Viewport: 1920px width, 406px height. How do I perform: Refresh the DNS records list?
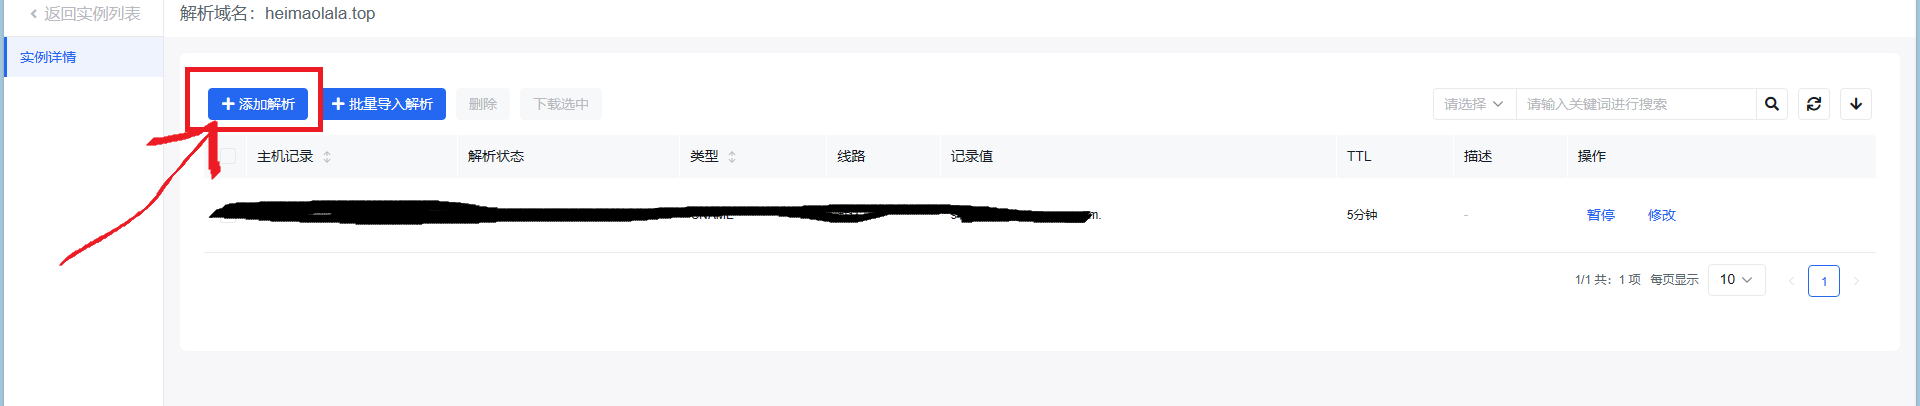pyautogui.click(x=1814, y=104)
